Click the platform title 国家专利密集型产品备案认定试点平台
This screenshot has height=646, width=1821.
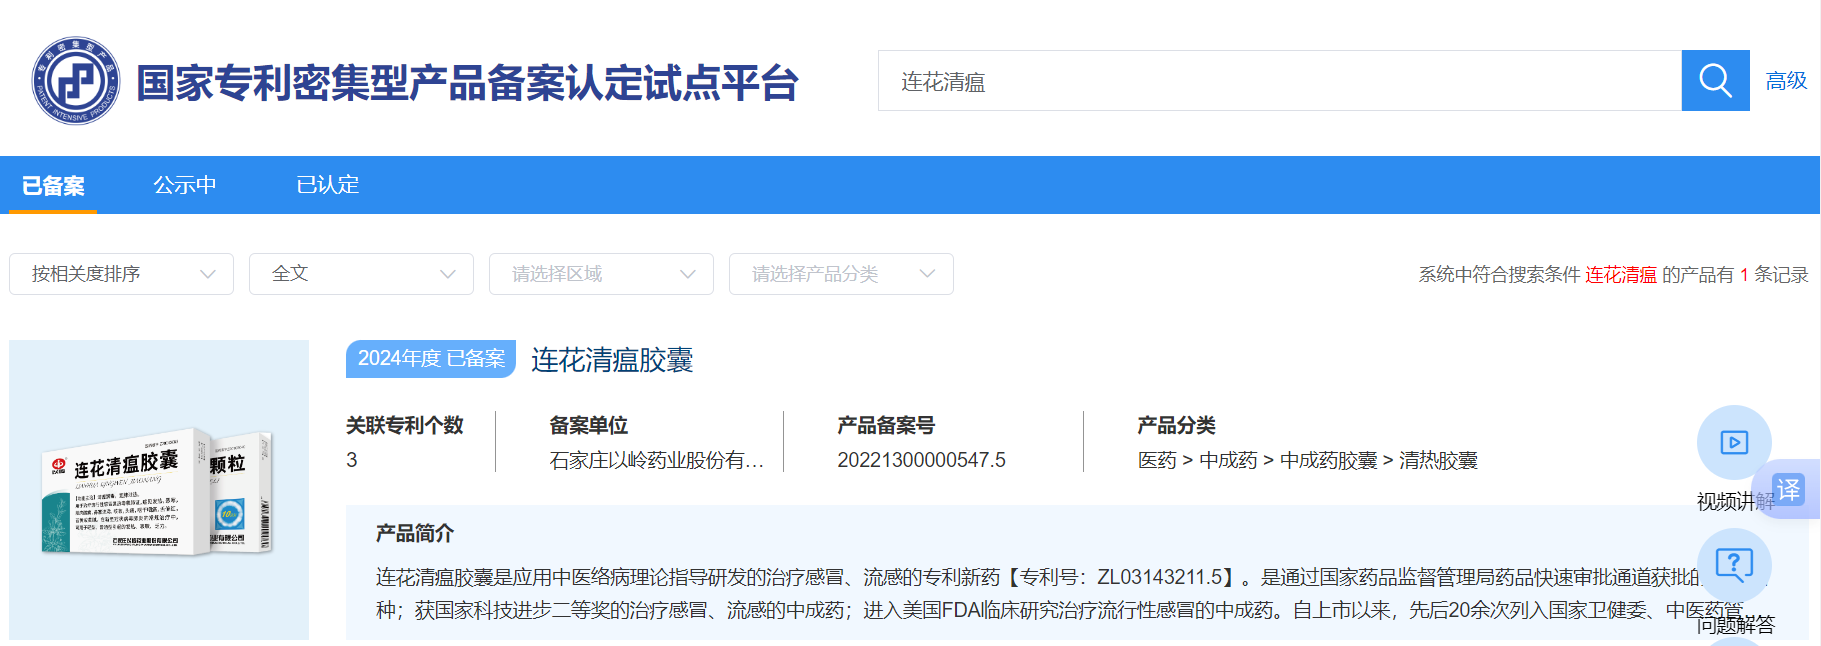(x=467, y=83)
